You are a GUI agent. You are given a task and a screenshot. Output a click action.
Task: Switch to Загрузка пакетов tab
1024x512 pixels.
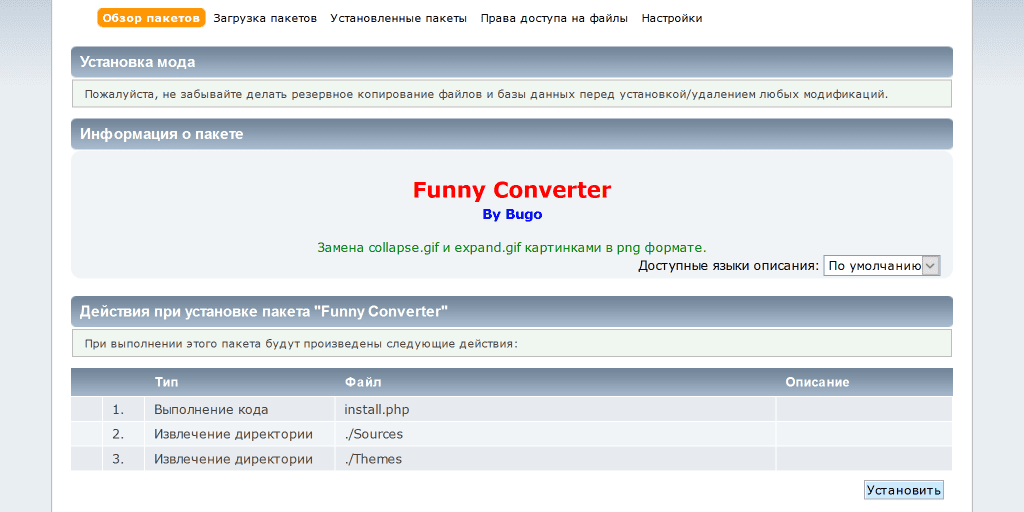tap(265, 18)
